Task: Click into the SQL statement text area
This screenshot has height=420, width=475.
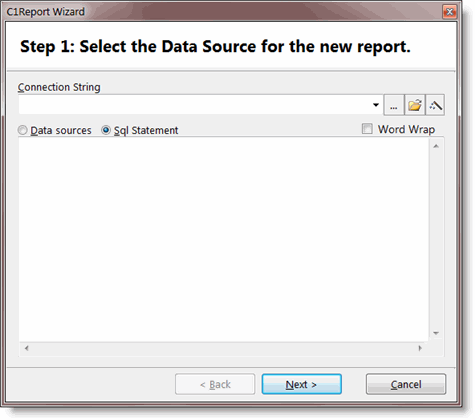Action: [x=223, y=239]
